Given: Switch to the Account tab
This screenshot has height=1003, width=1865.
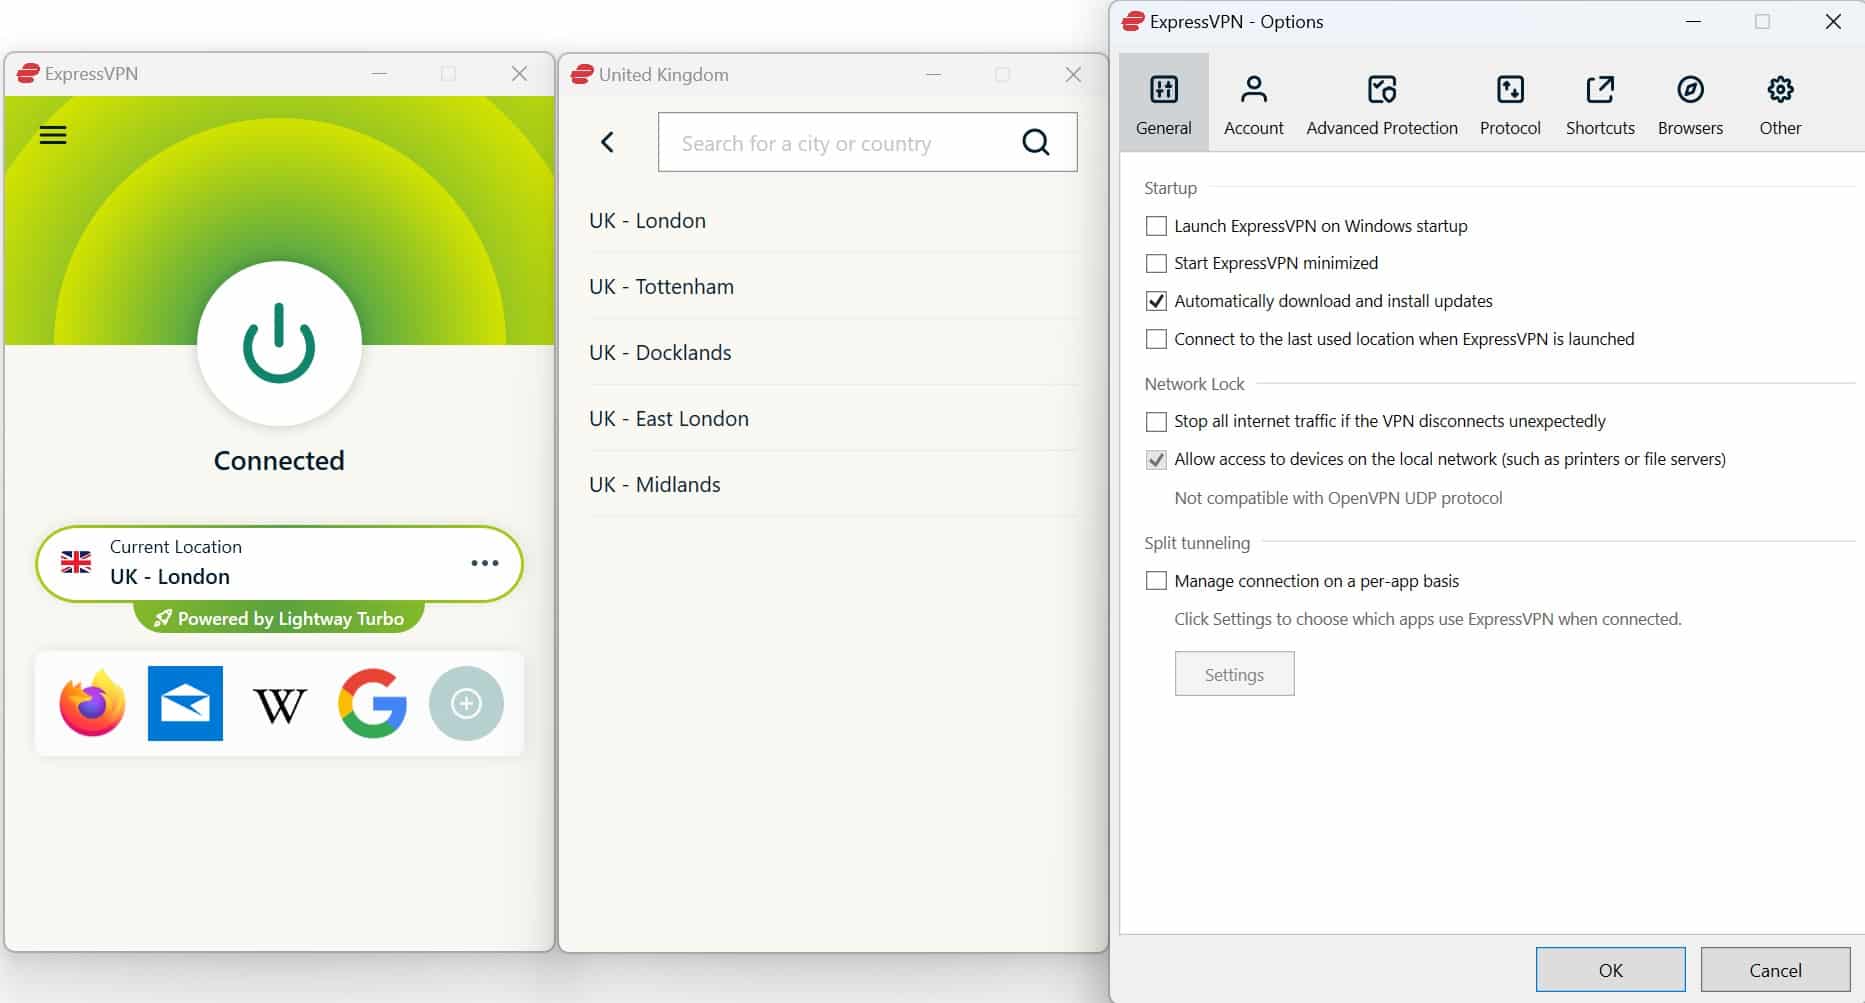Looking at the screenshot, I should pyautogui.click(x=1254, y=103).
